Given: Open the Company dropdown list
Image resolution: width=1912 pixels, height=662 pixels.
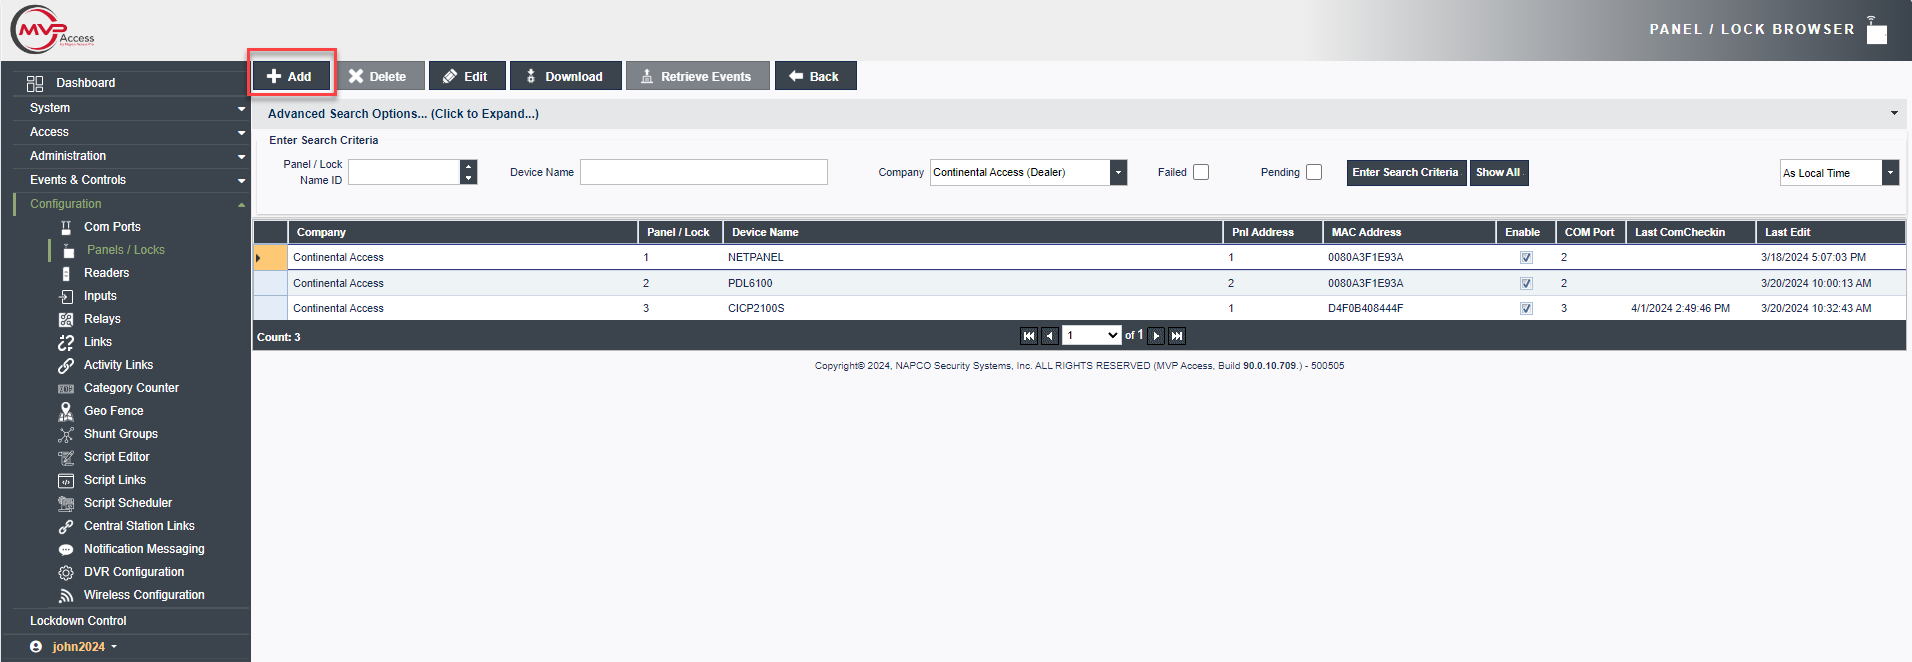Looking at the screenshot, I should [x=1118, y=173].
